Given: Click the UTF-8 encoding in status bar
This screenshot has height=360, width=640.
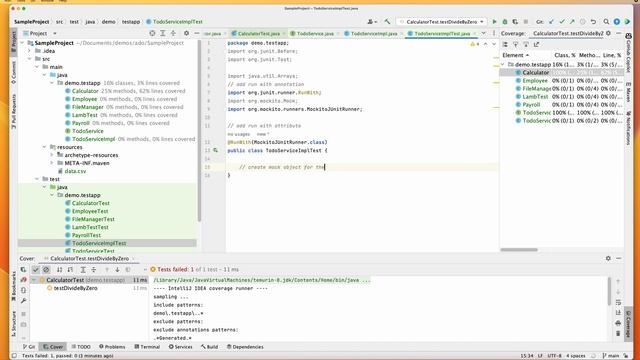Looking at the screenshot, I should coord(554,356).
